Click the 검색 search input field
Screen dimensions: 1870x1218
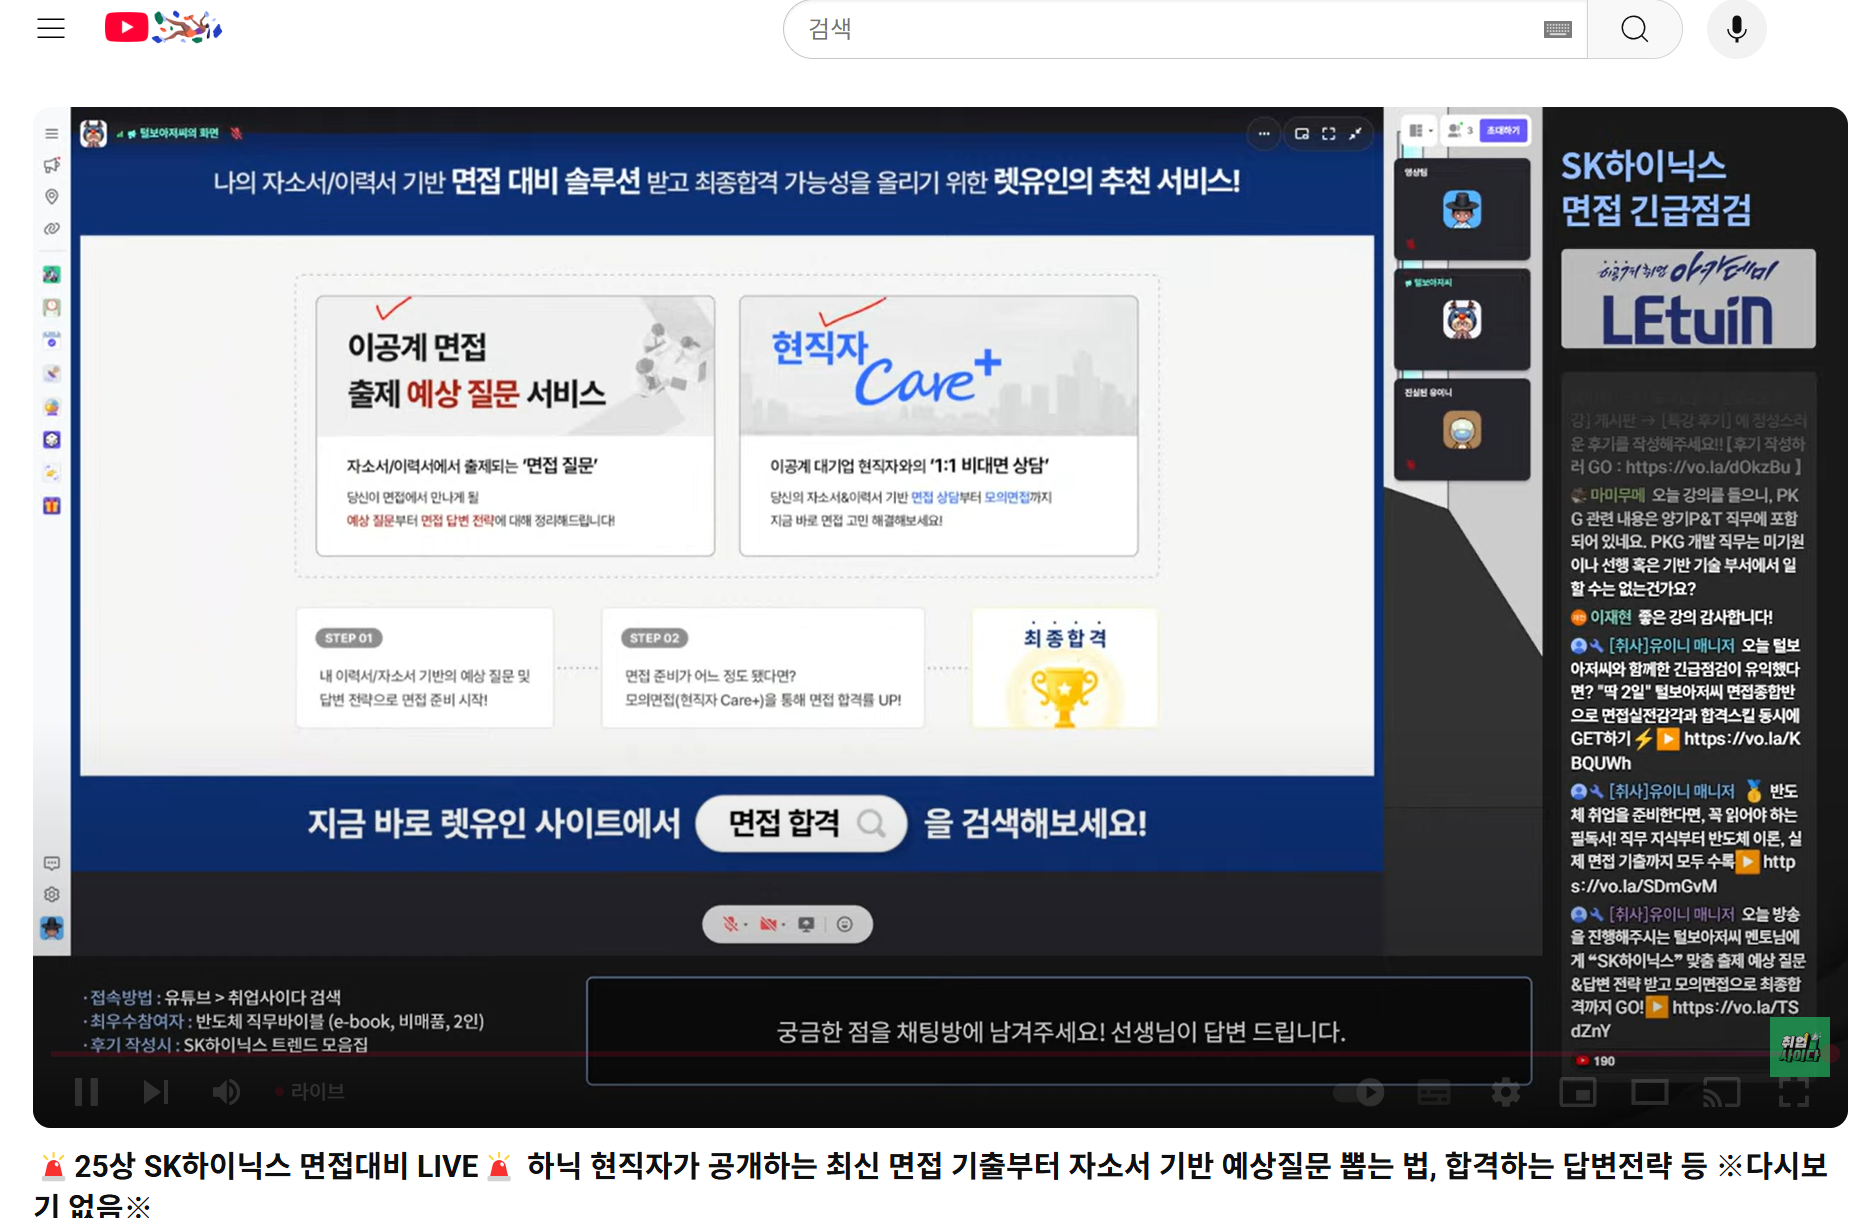pyautogui.click(x=1160, y=29)
